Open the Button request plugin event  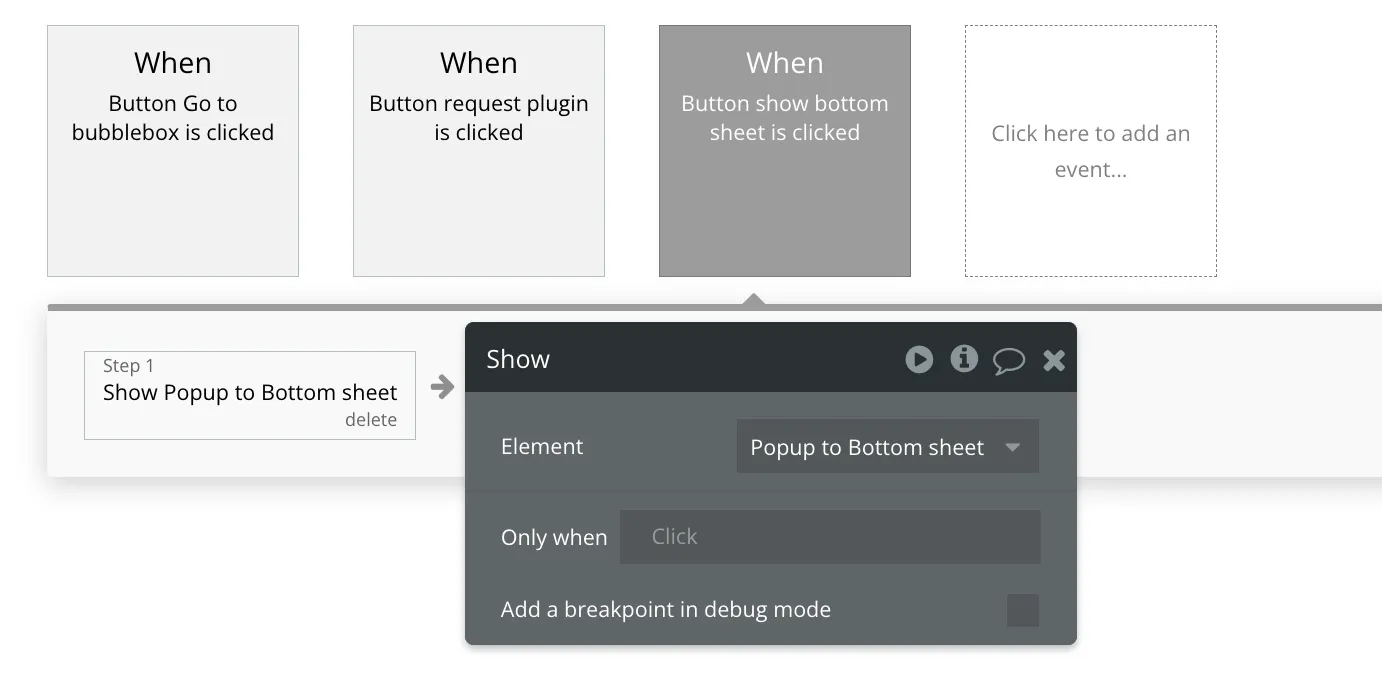click(x=479, y=151)
